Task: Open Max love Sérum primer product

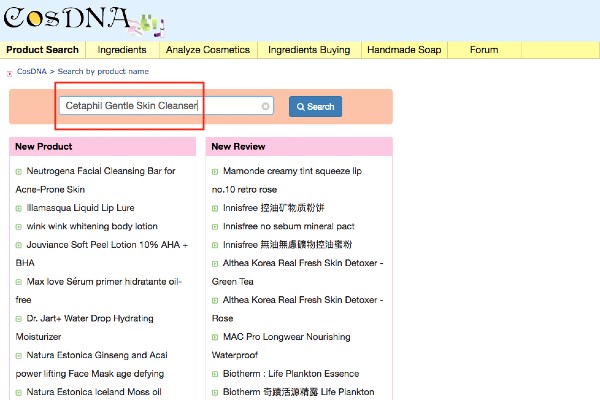Action: (x=99, y=291)
